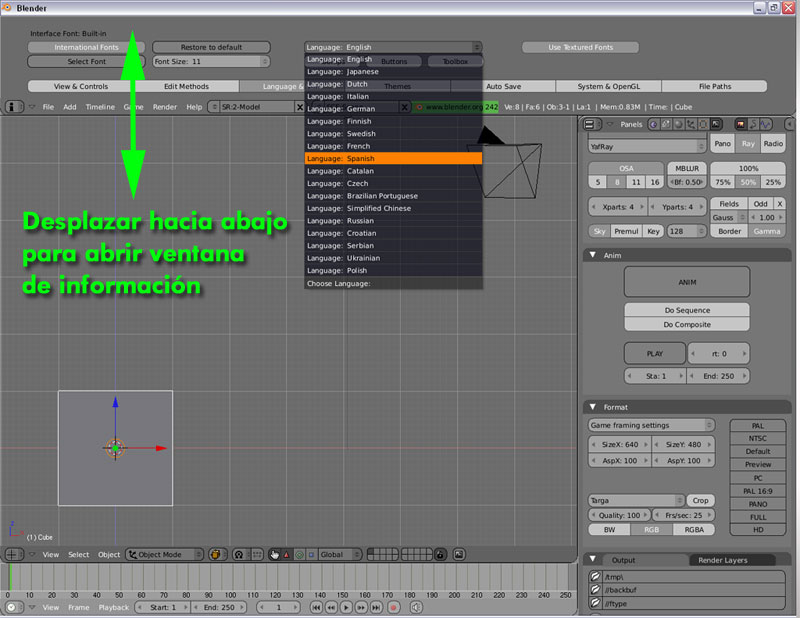Play the timeline animation
This screenshot has height=618, width=800.
[346, 607]
